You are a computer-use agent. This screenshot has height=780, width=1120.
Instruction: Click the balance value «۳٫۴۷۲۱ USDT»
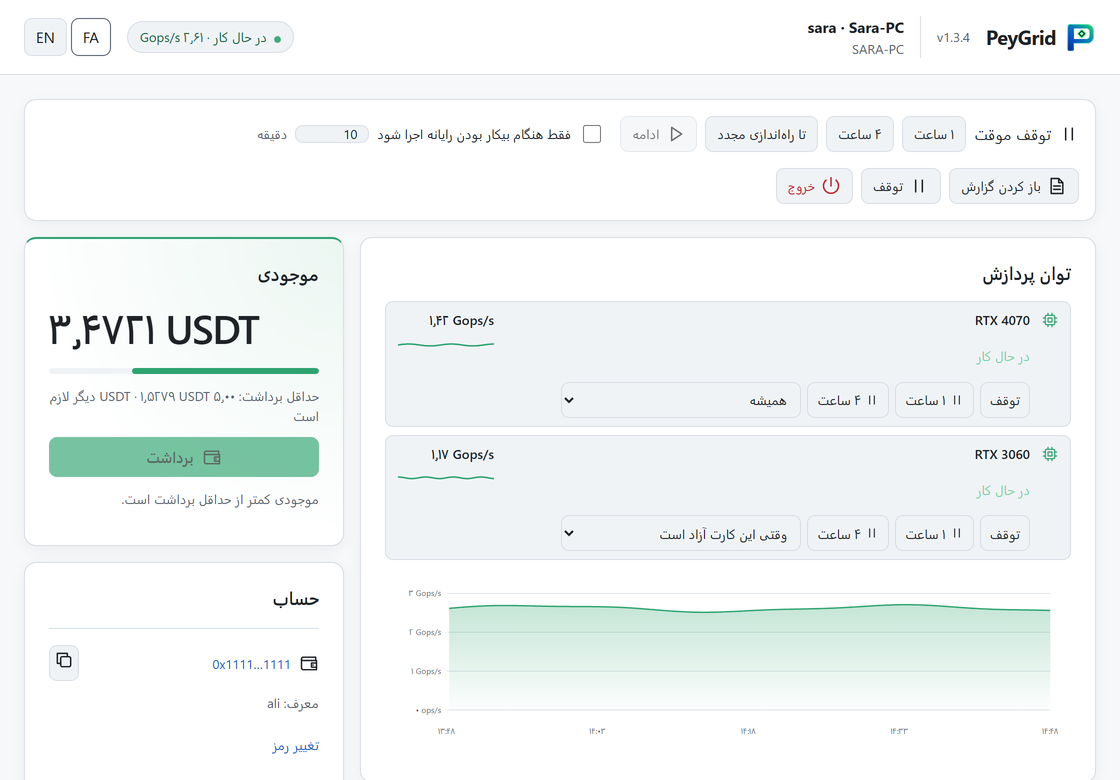(x=154, y=330)
